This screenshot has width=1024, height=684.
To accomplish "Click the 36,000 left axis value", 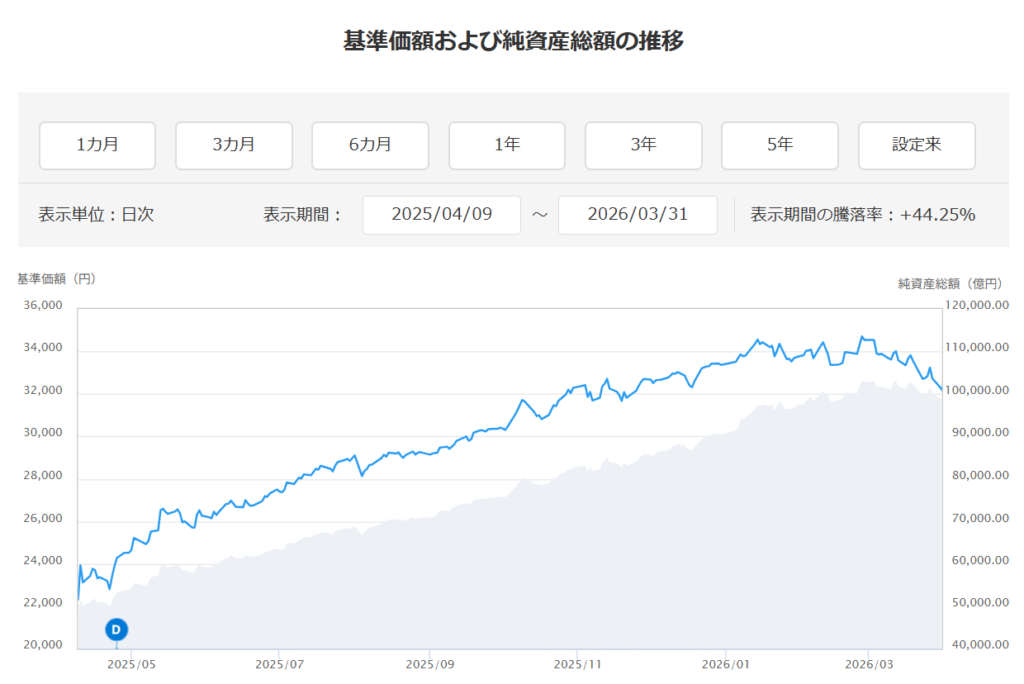I will coord(43,307).
